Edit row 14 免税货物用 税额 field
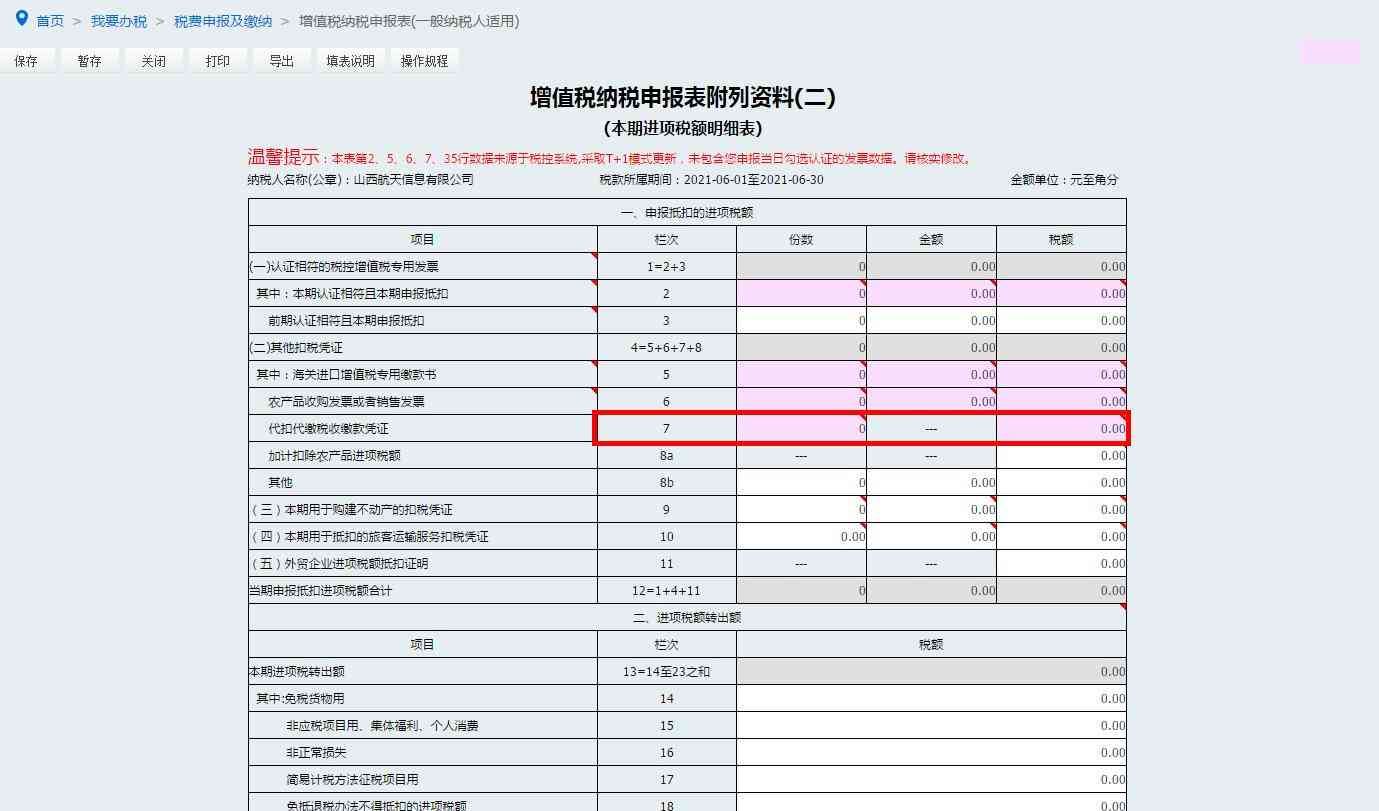The image size is (1379, 811). point(931,699)
